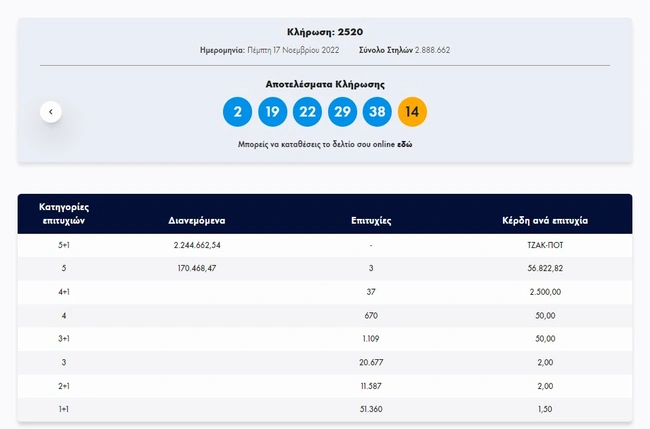This screenshot has height=429, width=650.
Task: Click the blue ball number 2
Action: (x=237, y=112)
